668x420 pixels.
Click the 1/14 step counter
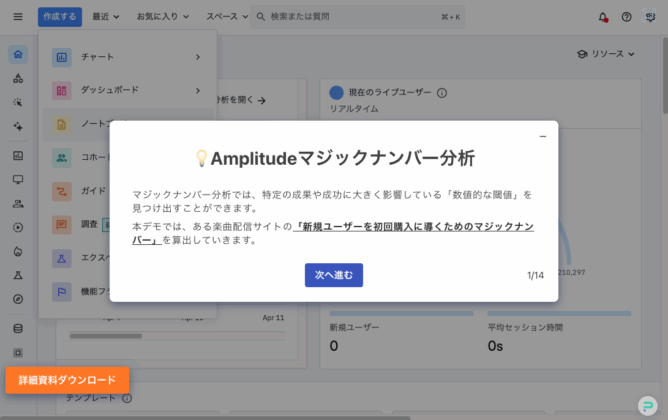point(536,276)
